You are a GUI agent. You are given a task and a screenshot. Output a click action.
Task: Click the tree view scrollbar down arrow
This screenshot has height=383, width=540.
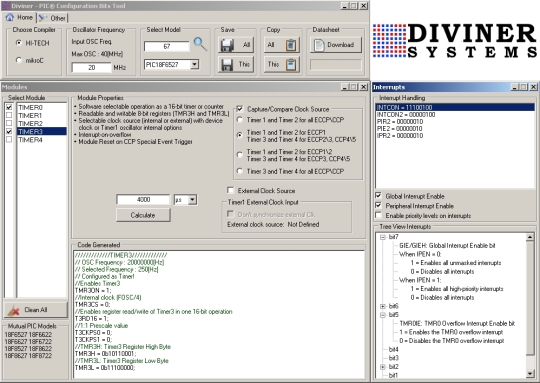(x=530, y=374)
